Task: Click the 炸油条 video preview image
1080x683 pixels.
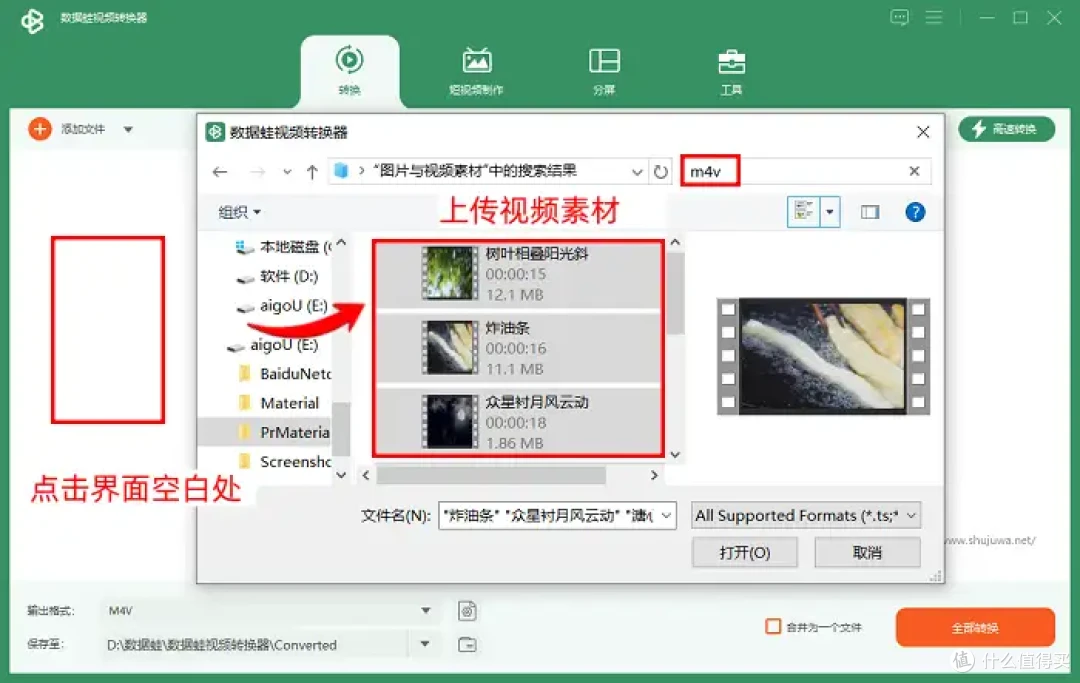Action: tap(823, 356)
